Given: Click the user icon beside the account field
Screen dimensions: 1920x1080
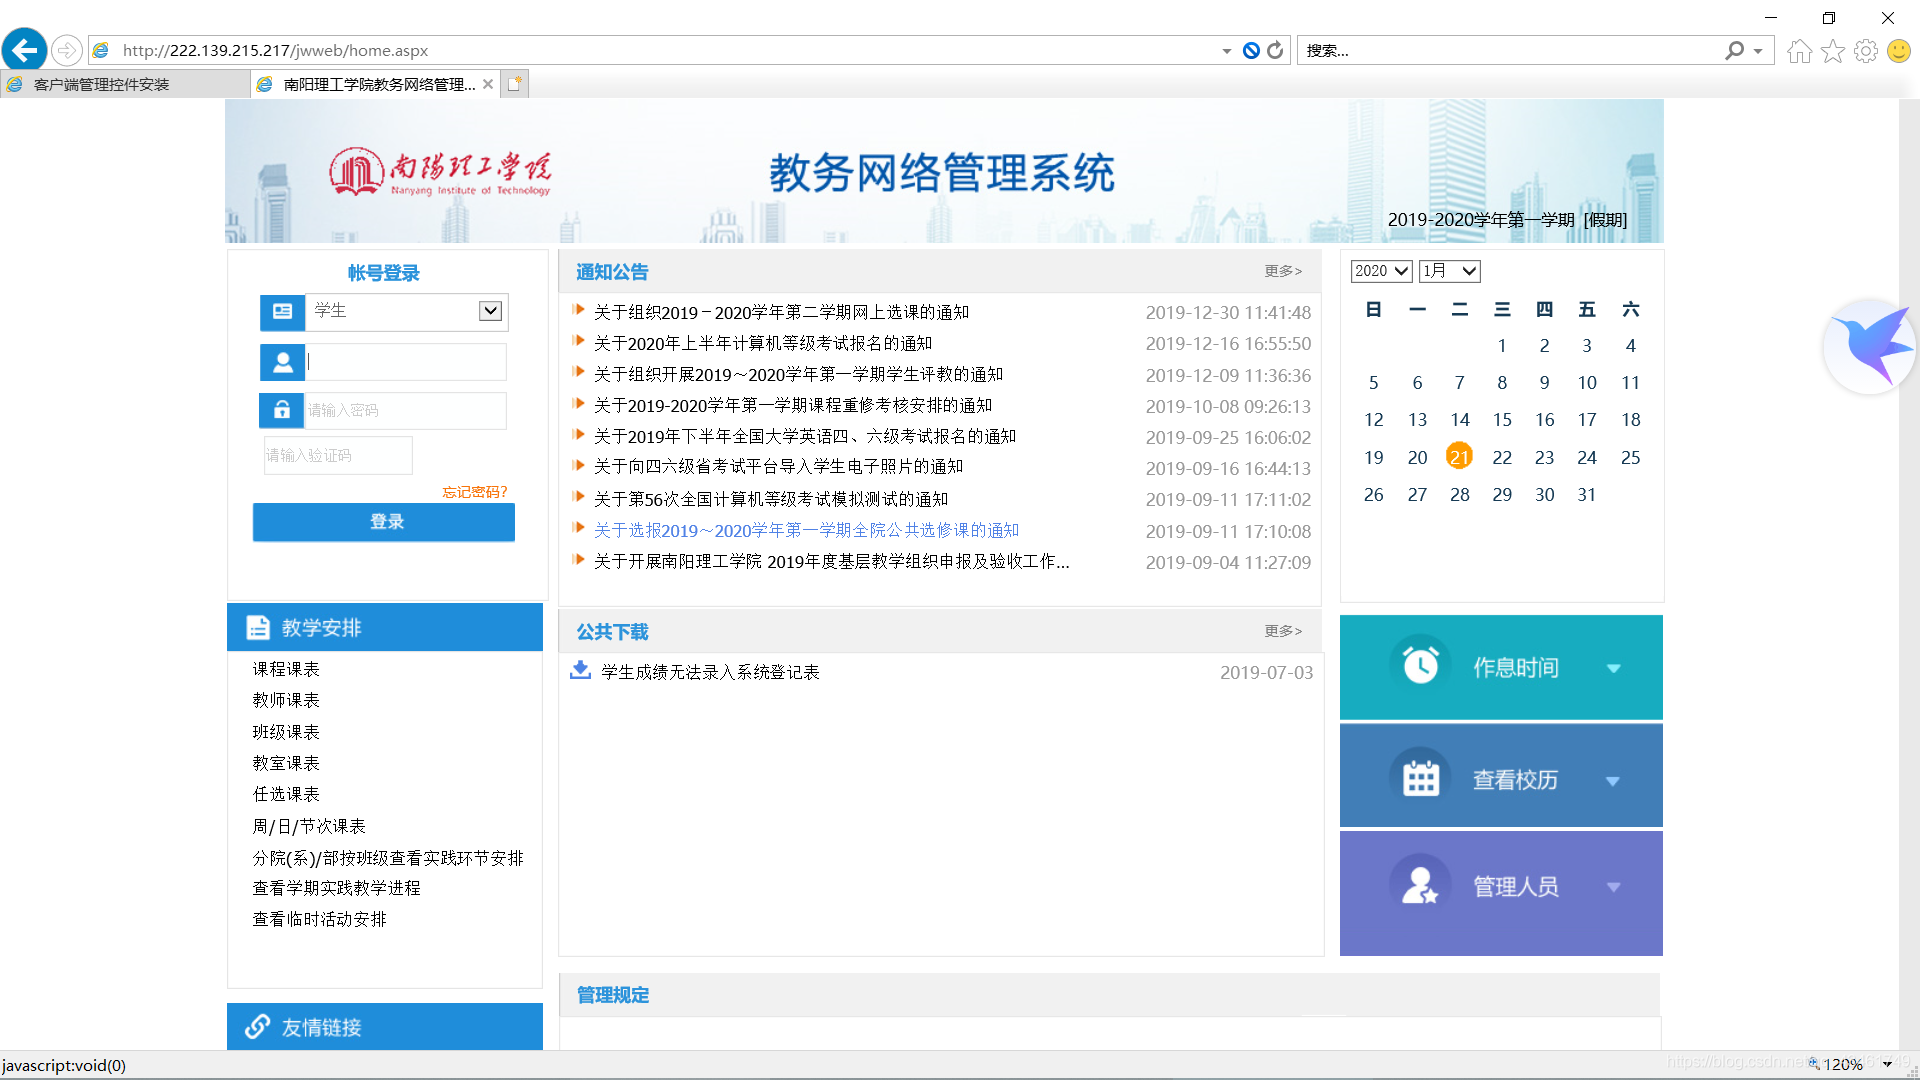Looking at the screenshot, I should click(x=282, y=362).
